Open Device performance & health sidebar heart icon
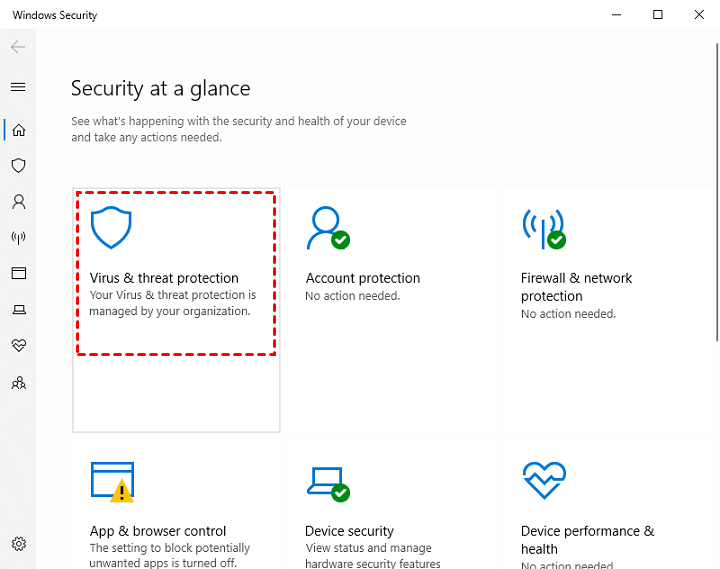 click(x=18, y=346)
